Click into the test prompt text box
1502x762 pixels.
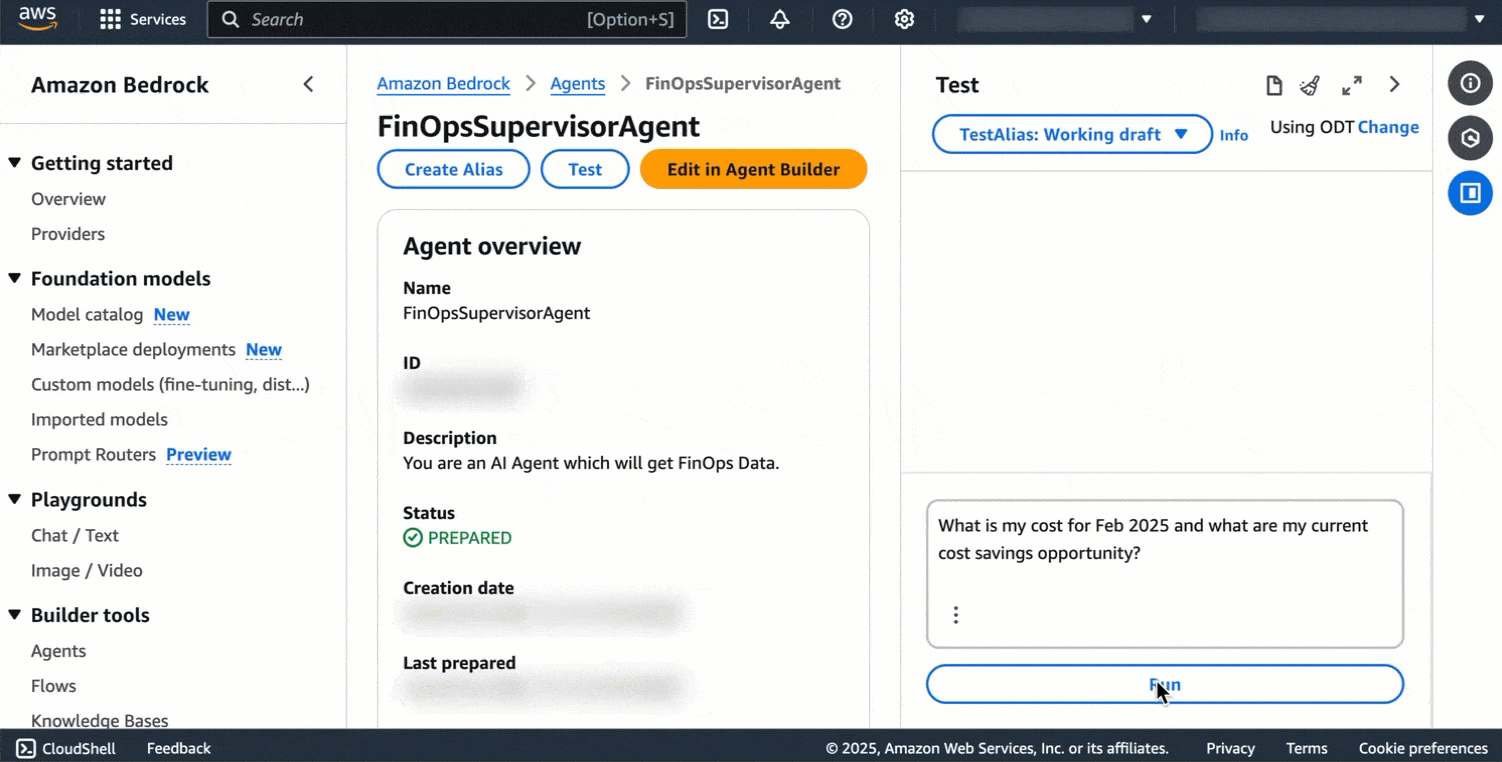point(1165,574)
